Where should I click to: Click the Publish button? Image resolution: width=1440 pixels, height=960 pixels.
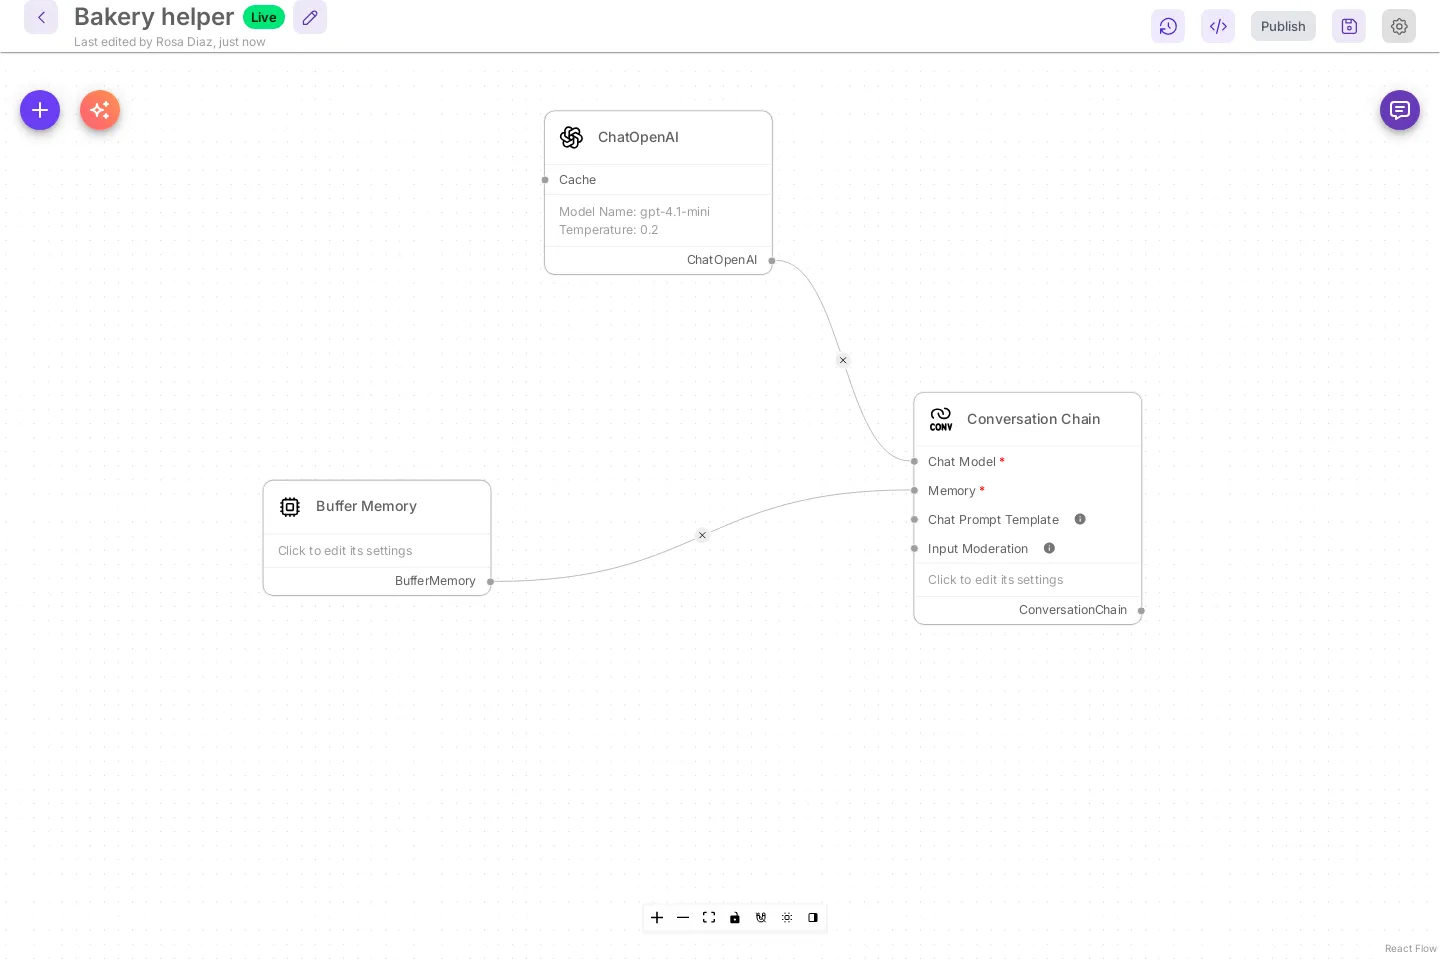[1283, 26]
